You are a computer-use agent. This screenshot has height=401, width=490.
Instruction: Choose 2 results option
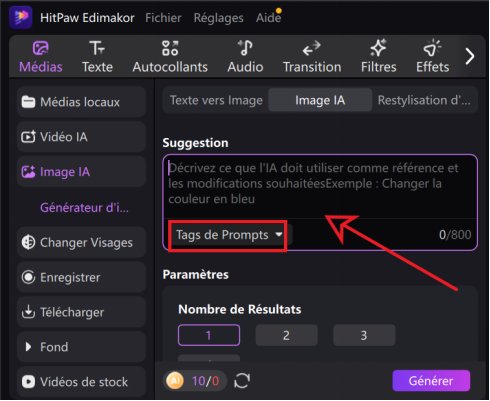286,335
